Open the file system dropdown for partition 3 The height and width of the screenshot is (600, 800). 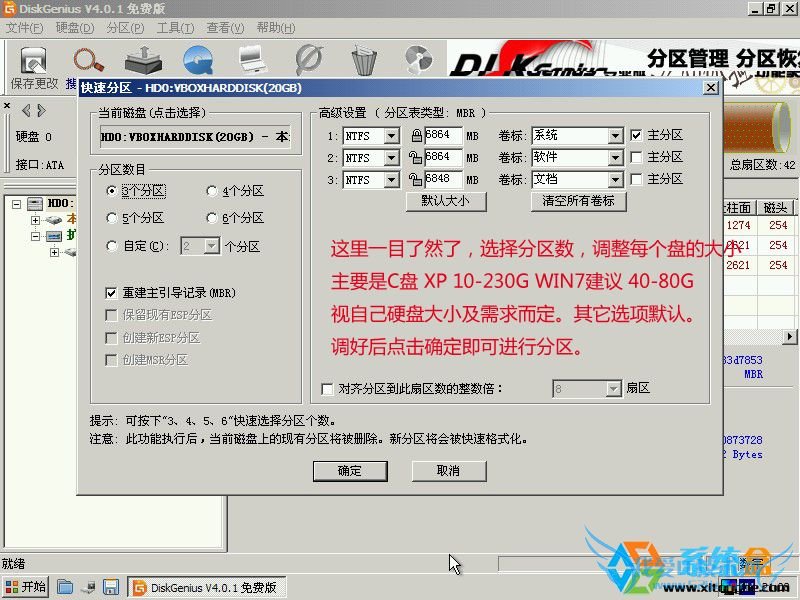pos(391,180)
